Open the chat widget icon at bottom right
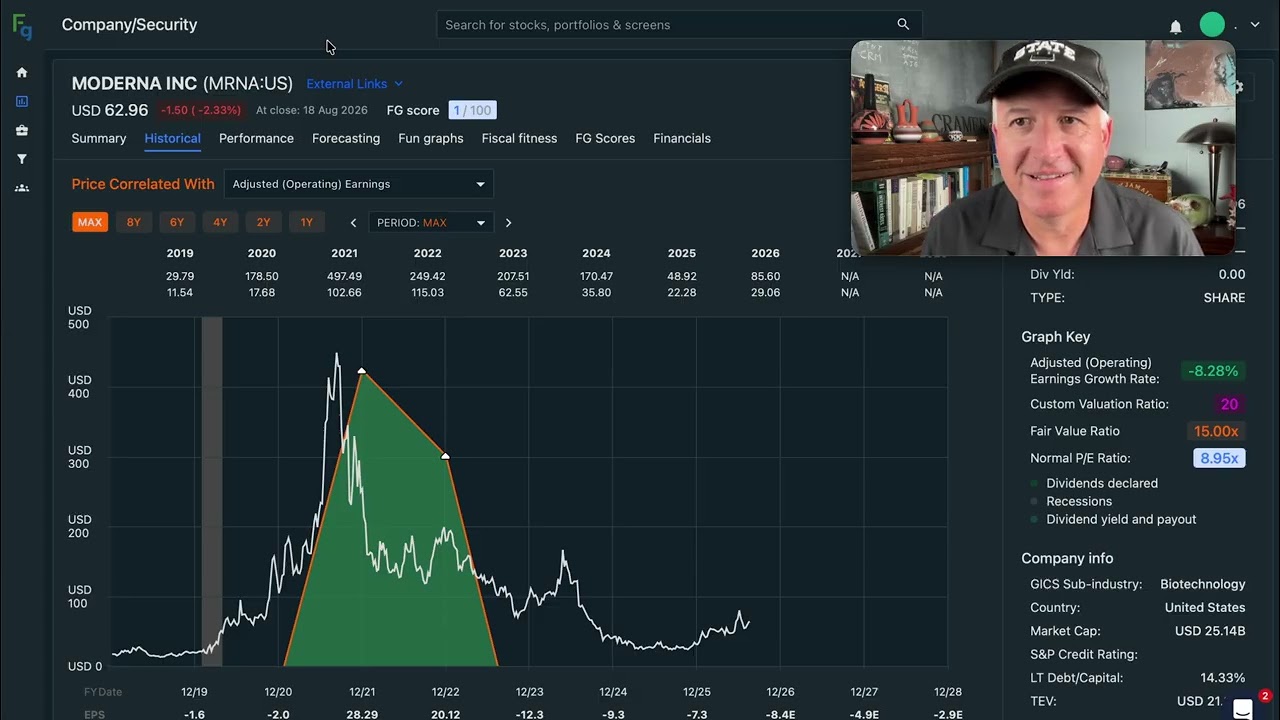 [1243, 709]
